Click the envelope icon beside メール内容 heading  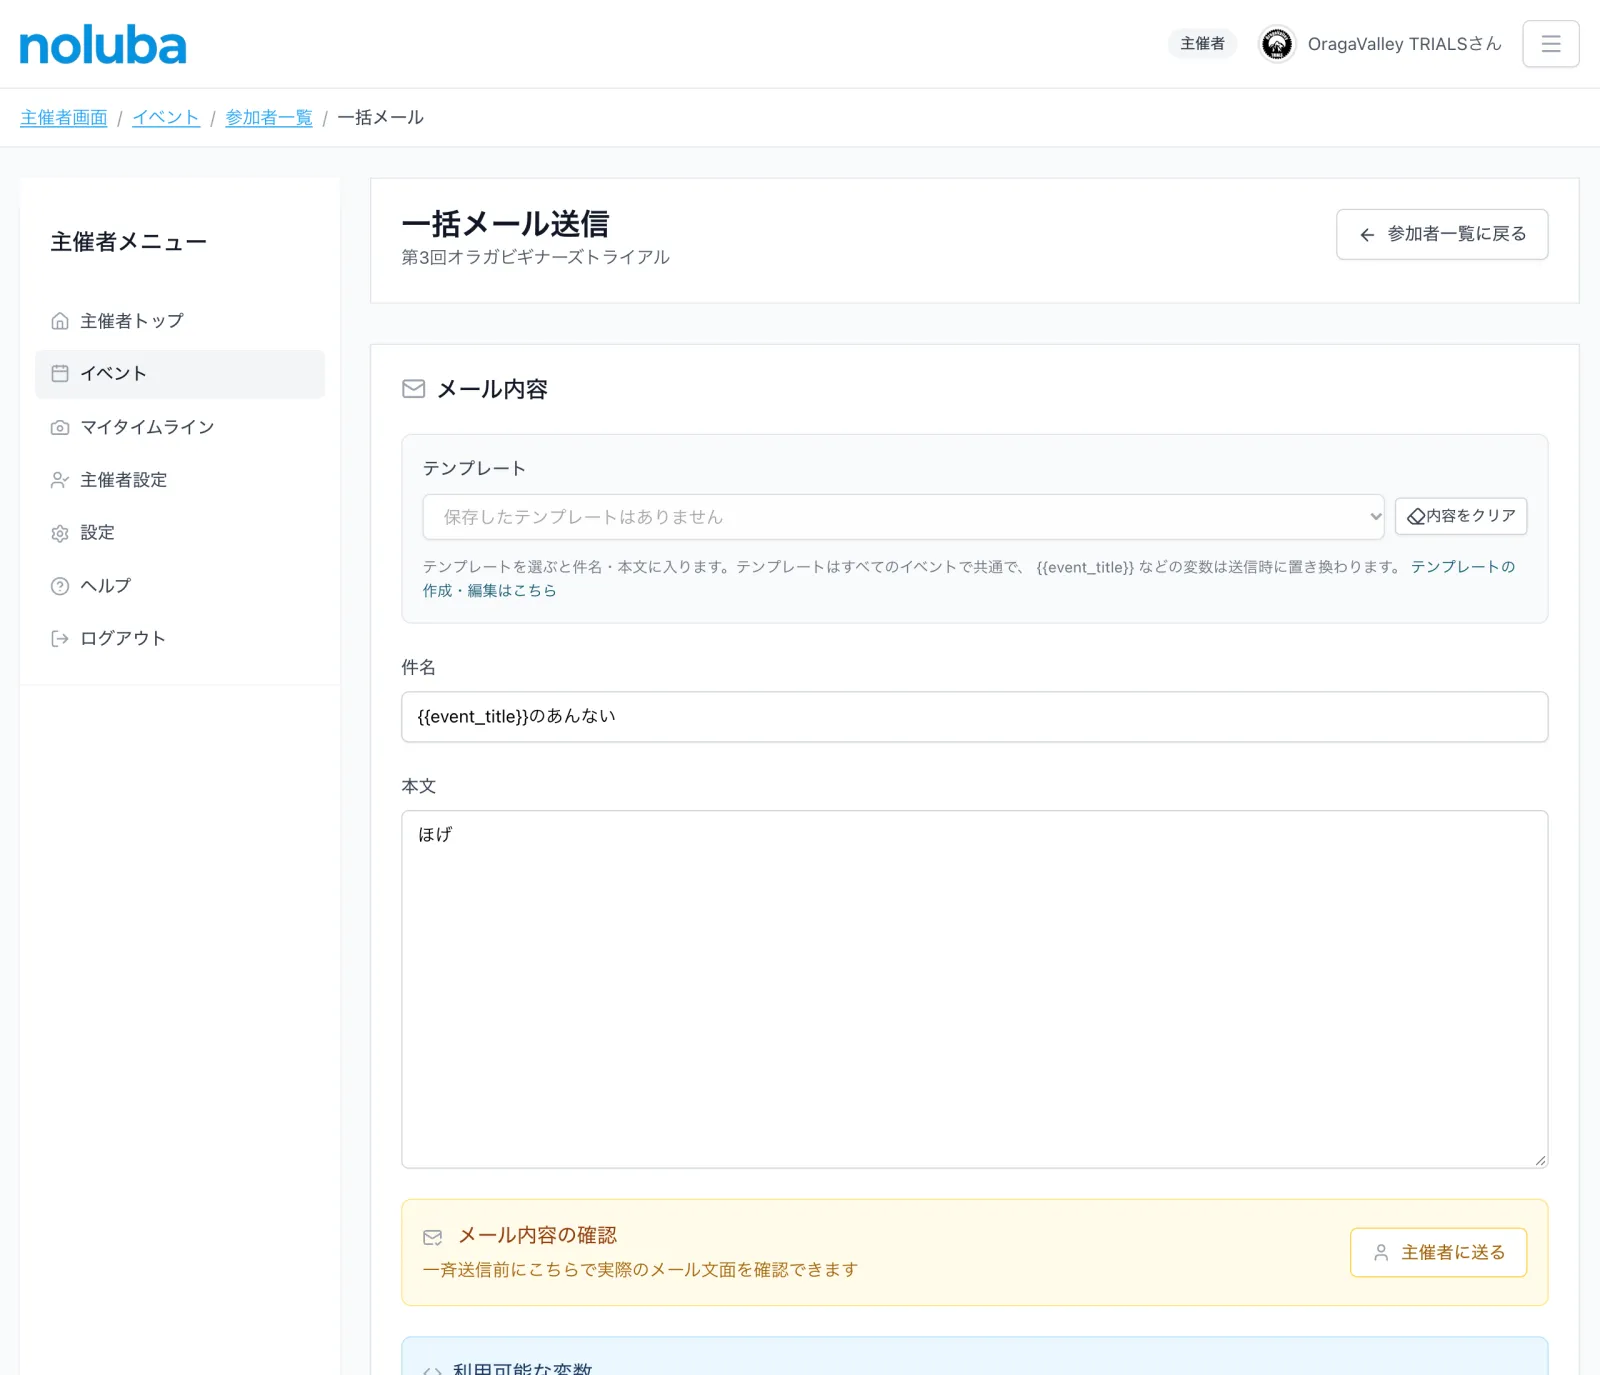pyautogui.click(x=413, y=389)
